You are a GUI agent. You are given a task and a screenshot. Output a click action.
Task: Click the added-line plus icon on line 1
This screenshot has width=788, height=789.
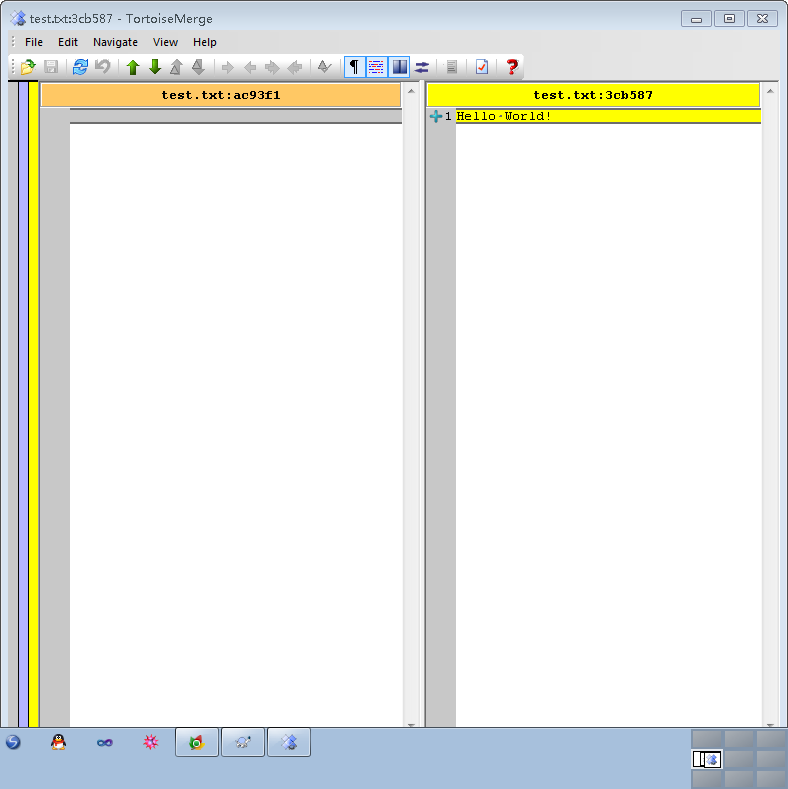pyautogui.click(x=435, y=117)
